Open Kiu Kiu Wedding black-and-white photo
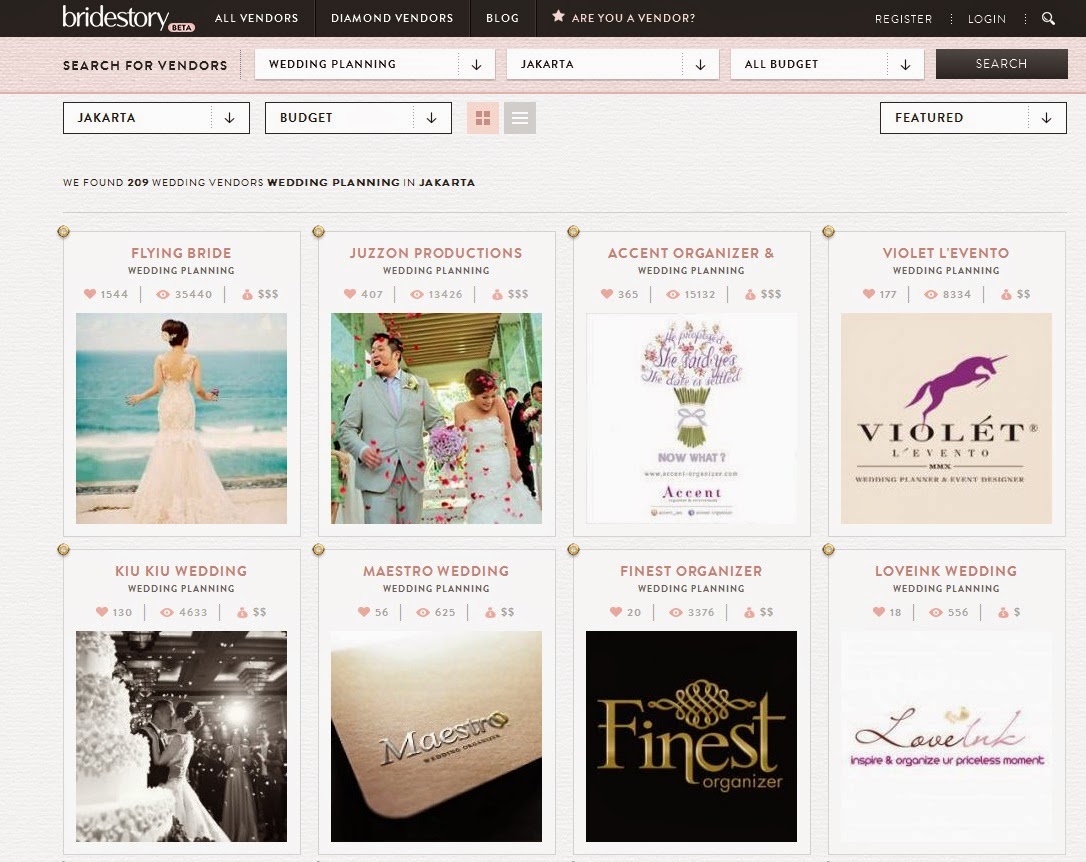Viewport: 1086px width, 862px height. 181,736
